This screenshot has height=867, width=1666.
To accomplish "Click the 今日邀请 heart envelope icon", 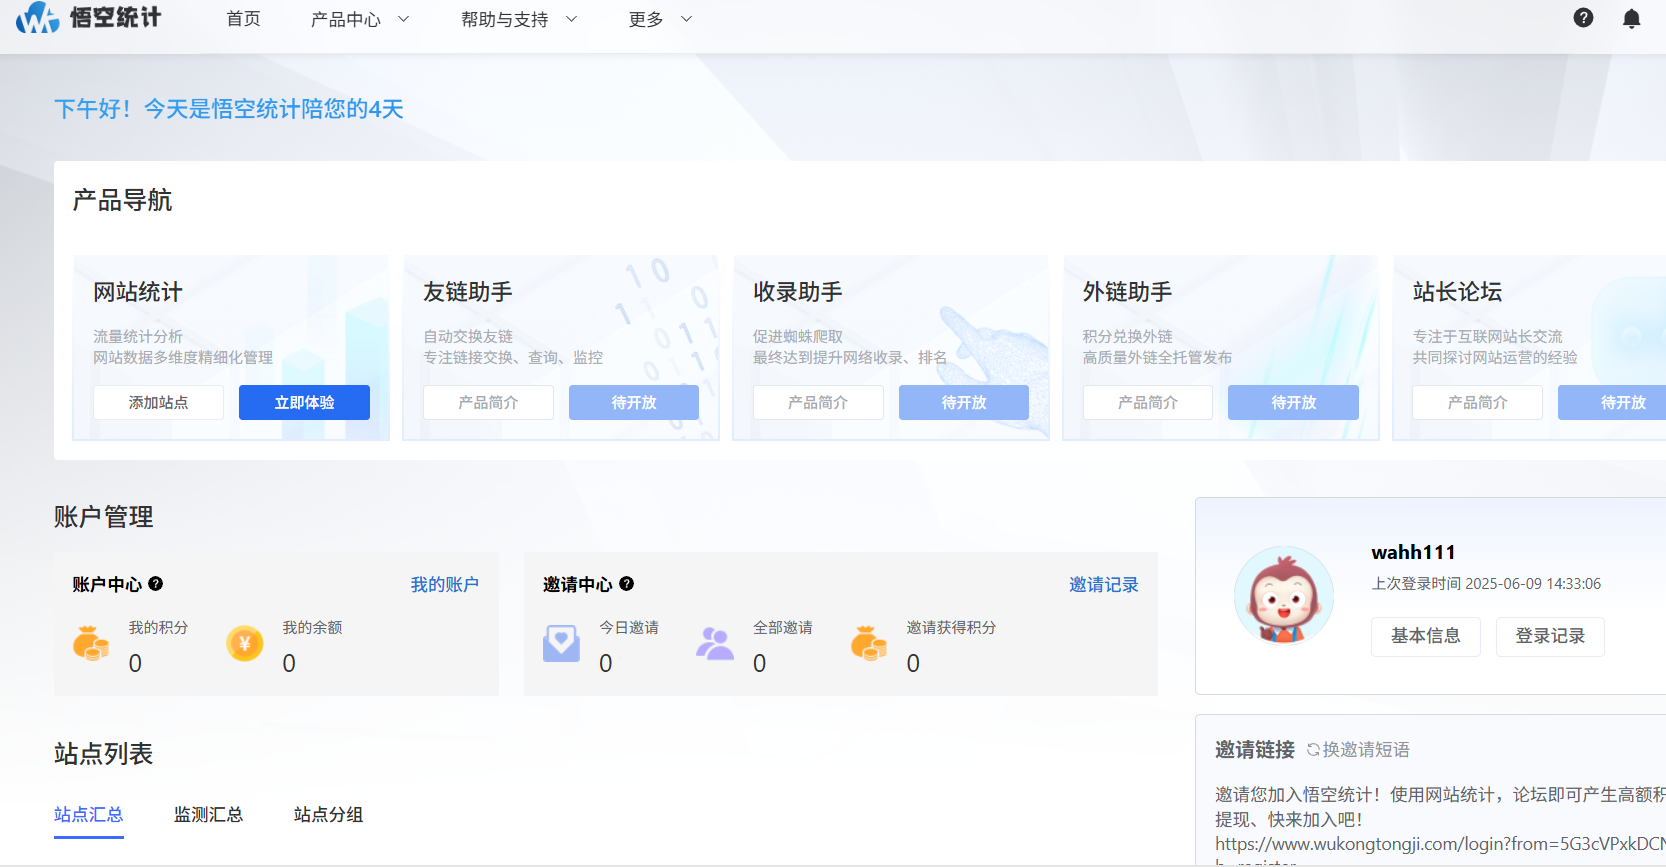I will (x=561, y=644).
